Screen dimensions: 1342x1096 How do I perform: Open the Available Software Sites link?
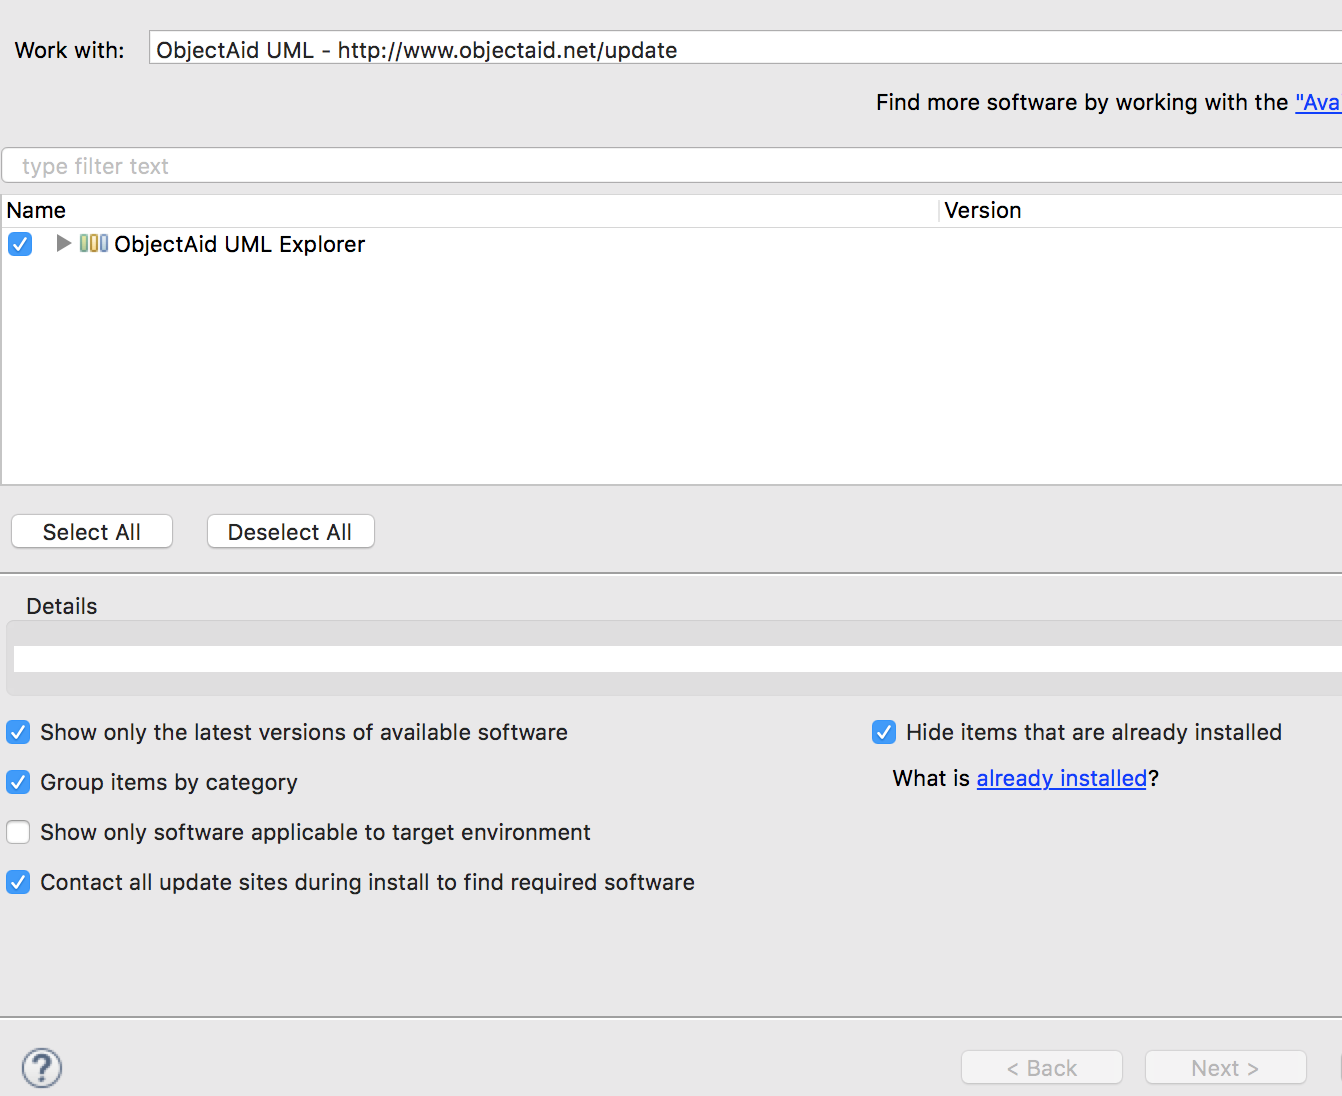(1318, 102)
